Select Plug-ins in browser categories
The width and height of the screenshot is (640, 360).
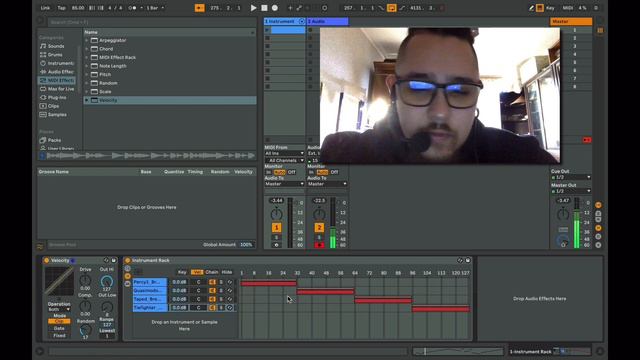[x=57, y=98]
